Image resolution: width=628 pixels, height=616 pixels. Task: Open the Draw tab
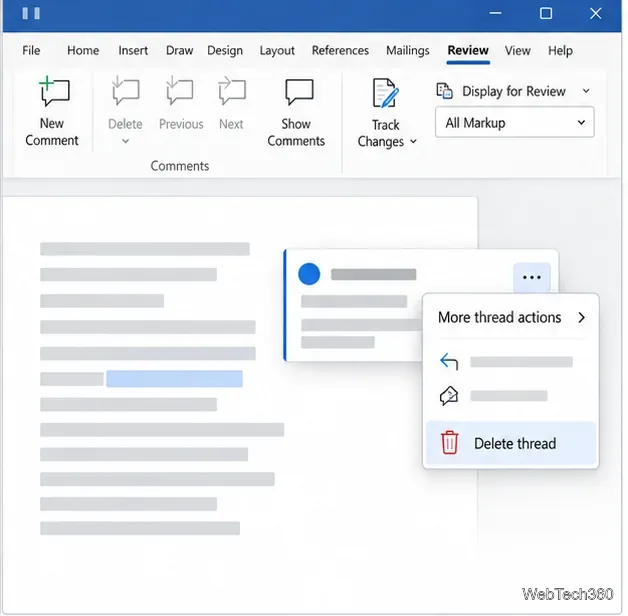(179, 50)
